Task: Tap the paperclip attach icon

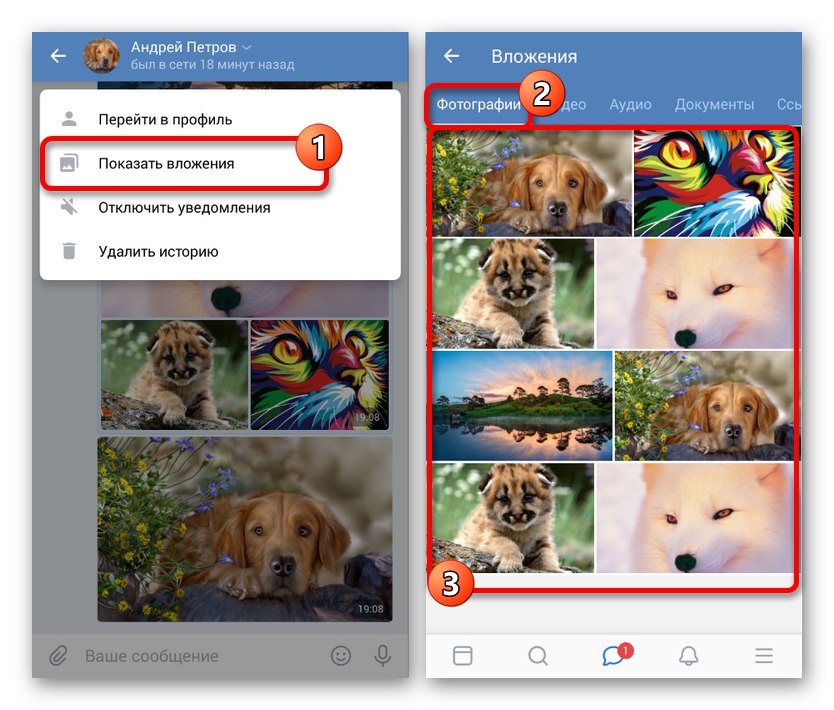Action: (58, 656)
